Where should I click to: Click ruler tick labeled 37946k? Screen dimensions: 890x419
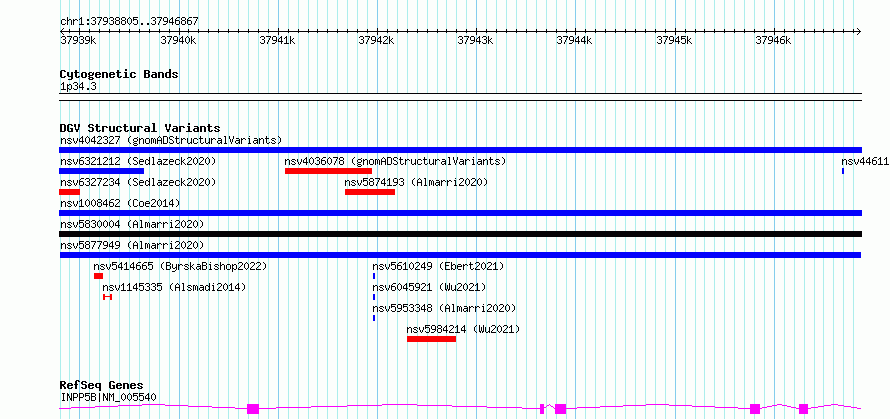(x=774, y=40)
